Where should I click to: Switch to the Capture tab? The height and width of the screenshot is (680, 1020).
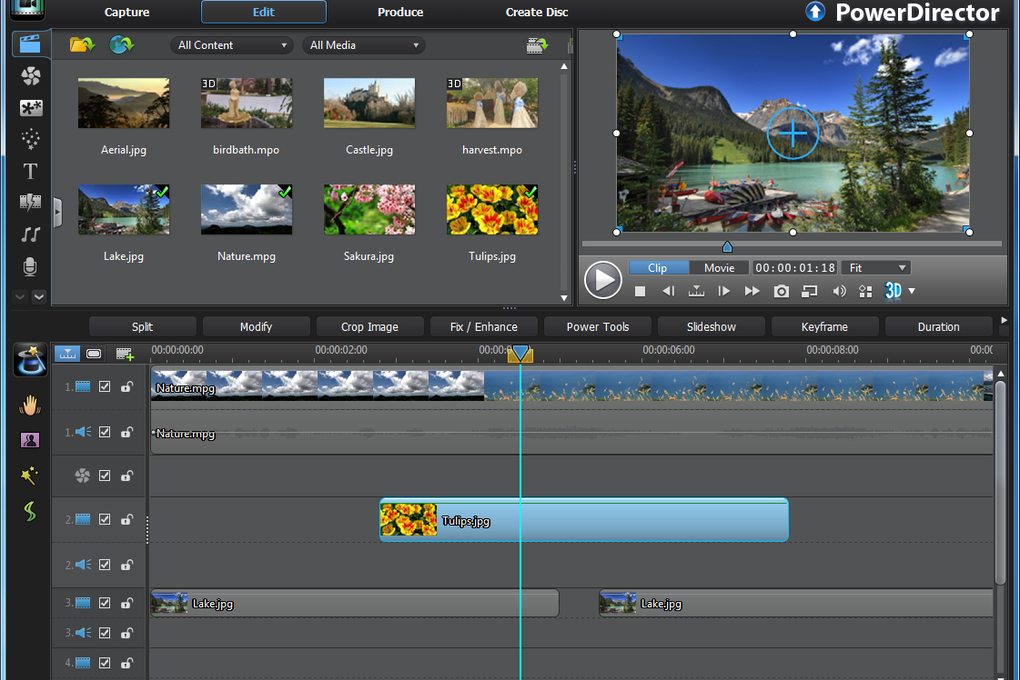pyautogui.click(x=127, y=12)
